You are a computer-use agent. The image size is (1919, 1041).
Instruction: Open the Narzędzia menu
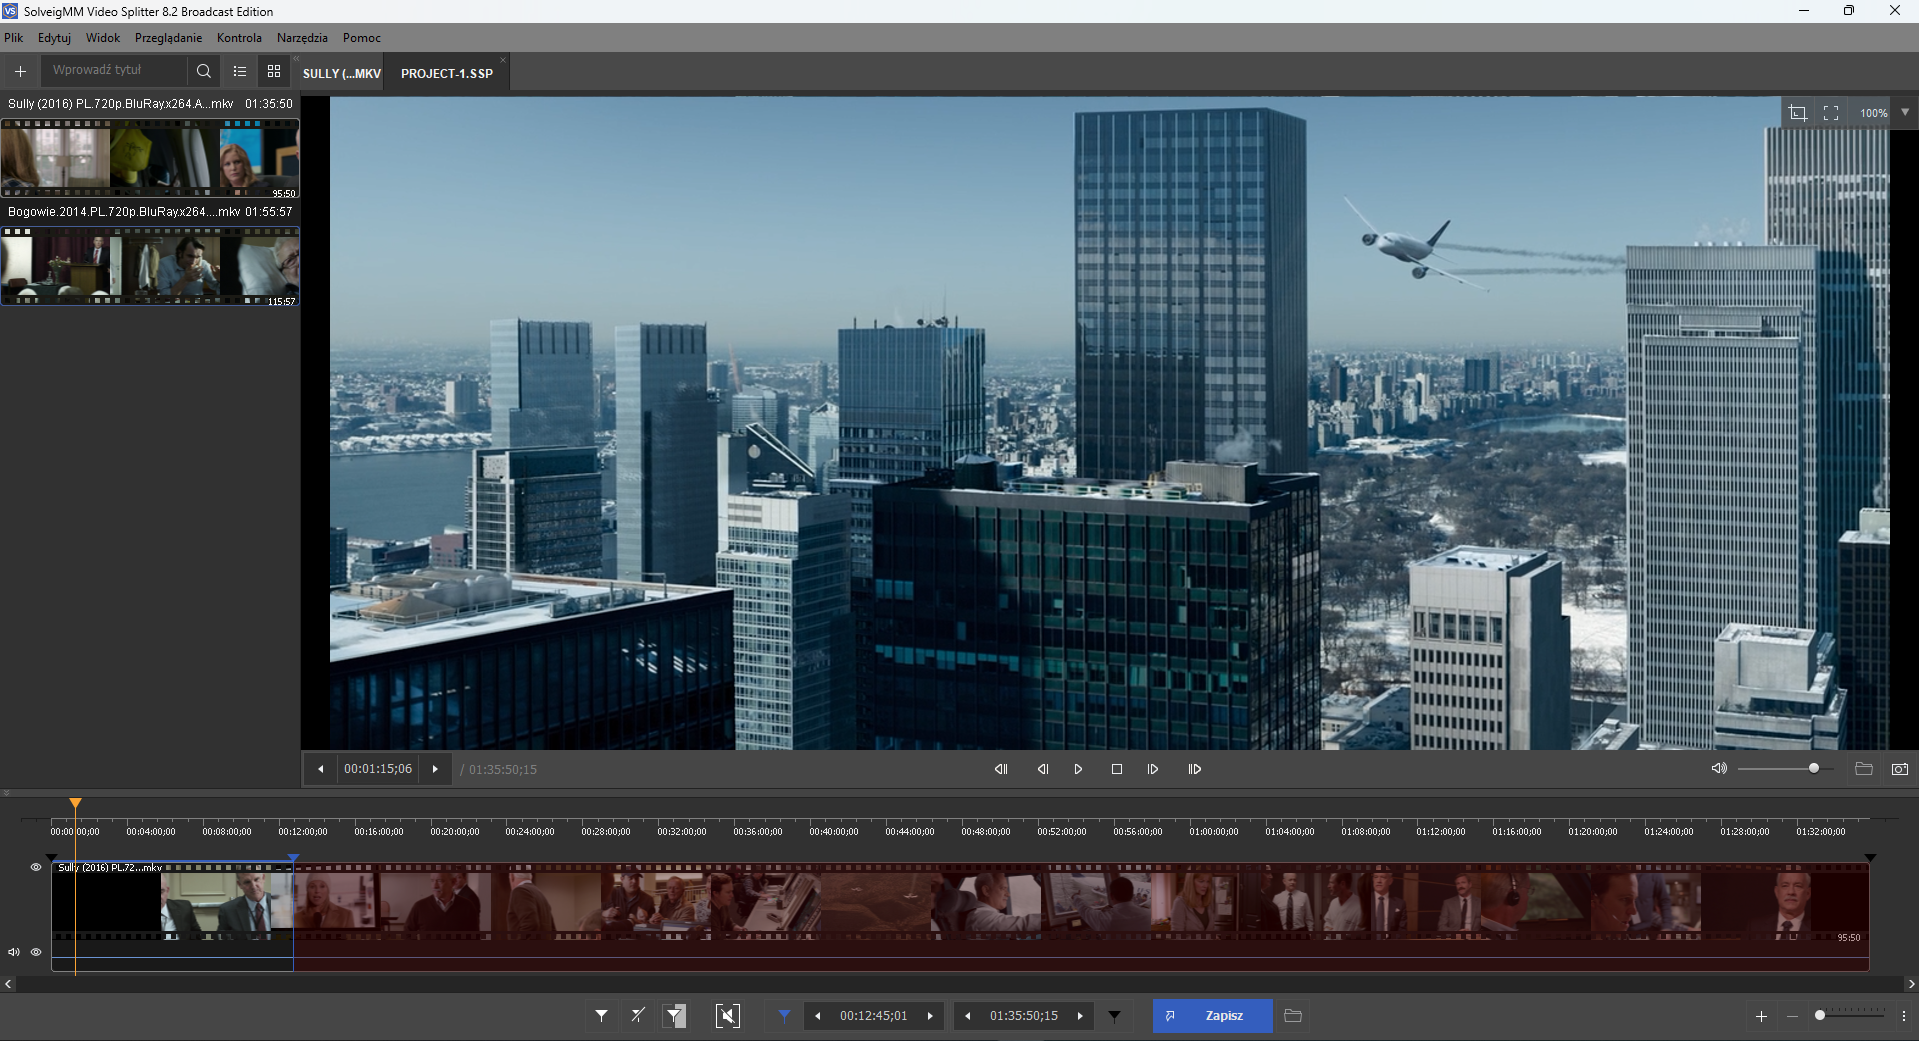pyautogui.click(x=302, y=38)
